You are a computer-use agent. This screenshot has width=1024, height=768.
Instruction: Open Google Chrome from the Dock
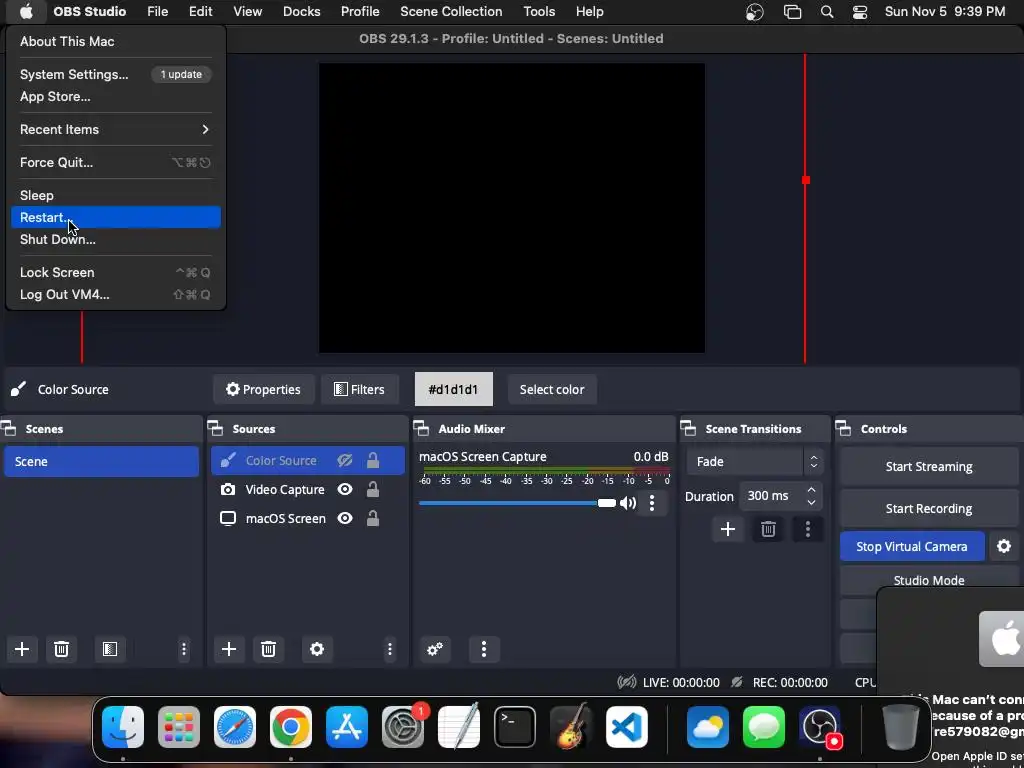(291, 727)
